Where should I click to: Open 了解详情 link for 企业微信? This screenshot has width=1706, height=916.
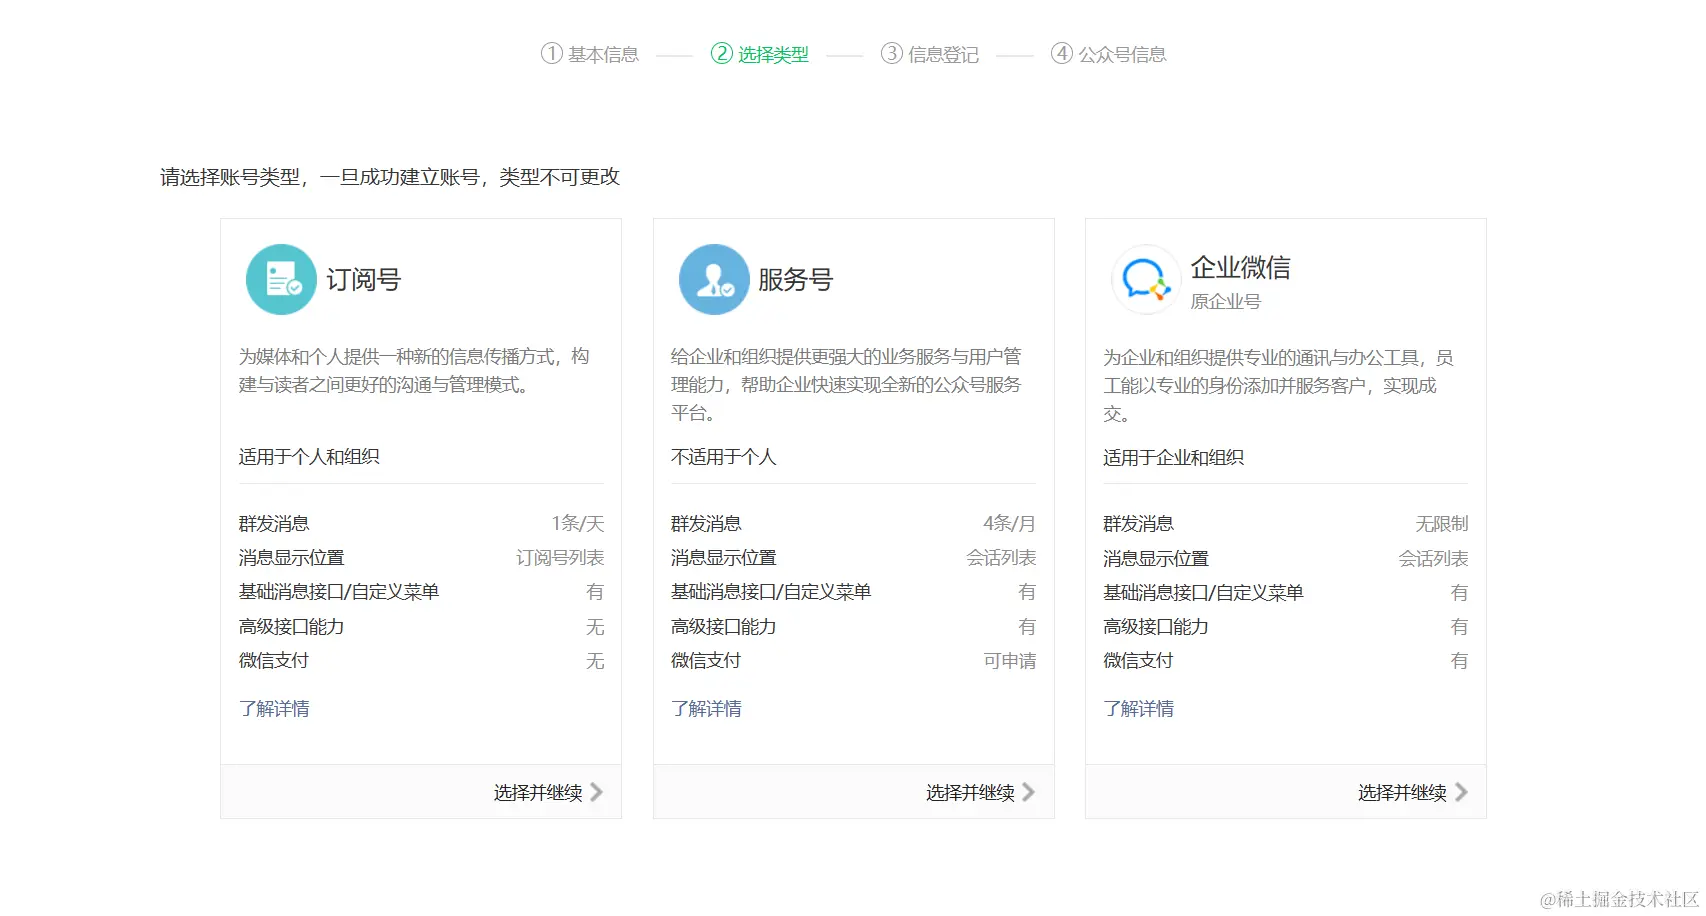click(x=1138, y=709)
